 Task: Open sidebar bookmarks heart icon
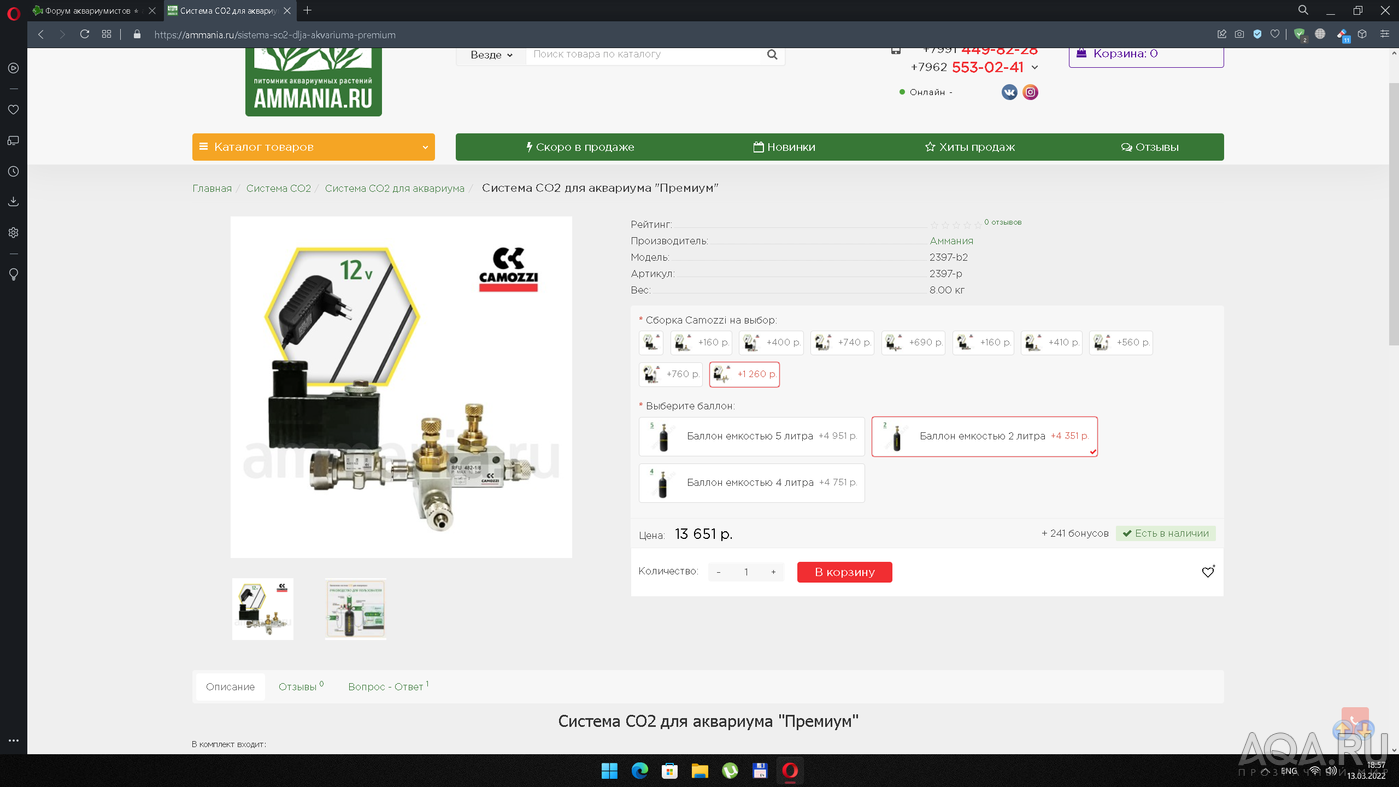click(x=13, y=110)
